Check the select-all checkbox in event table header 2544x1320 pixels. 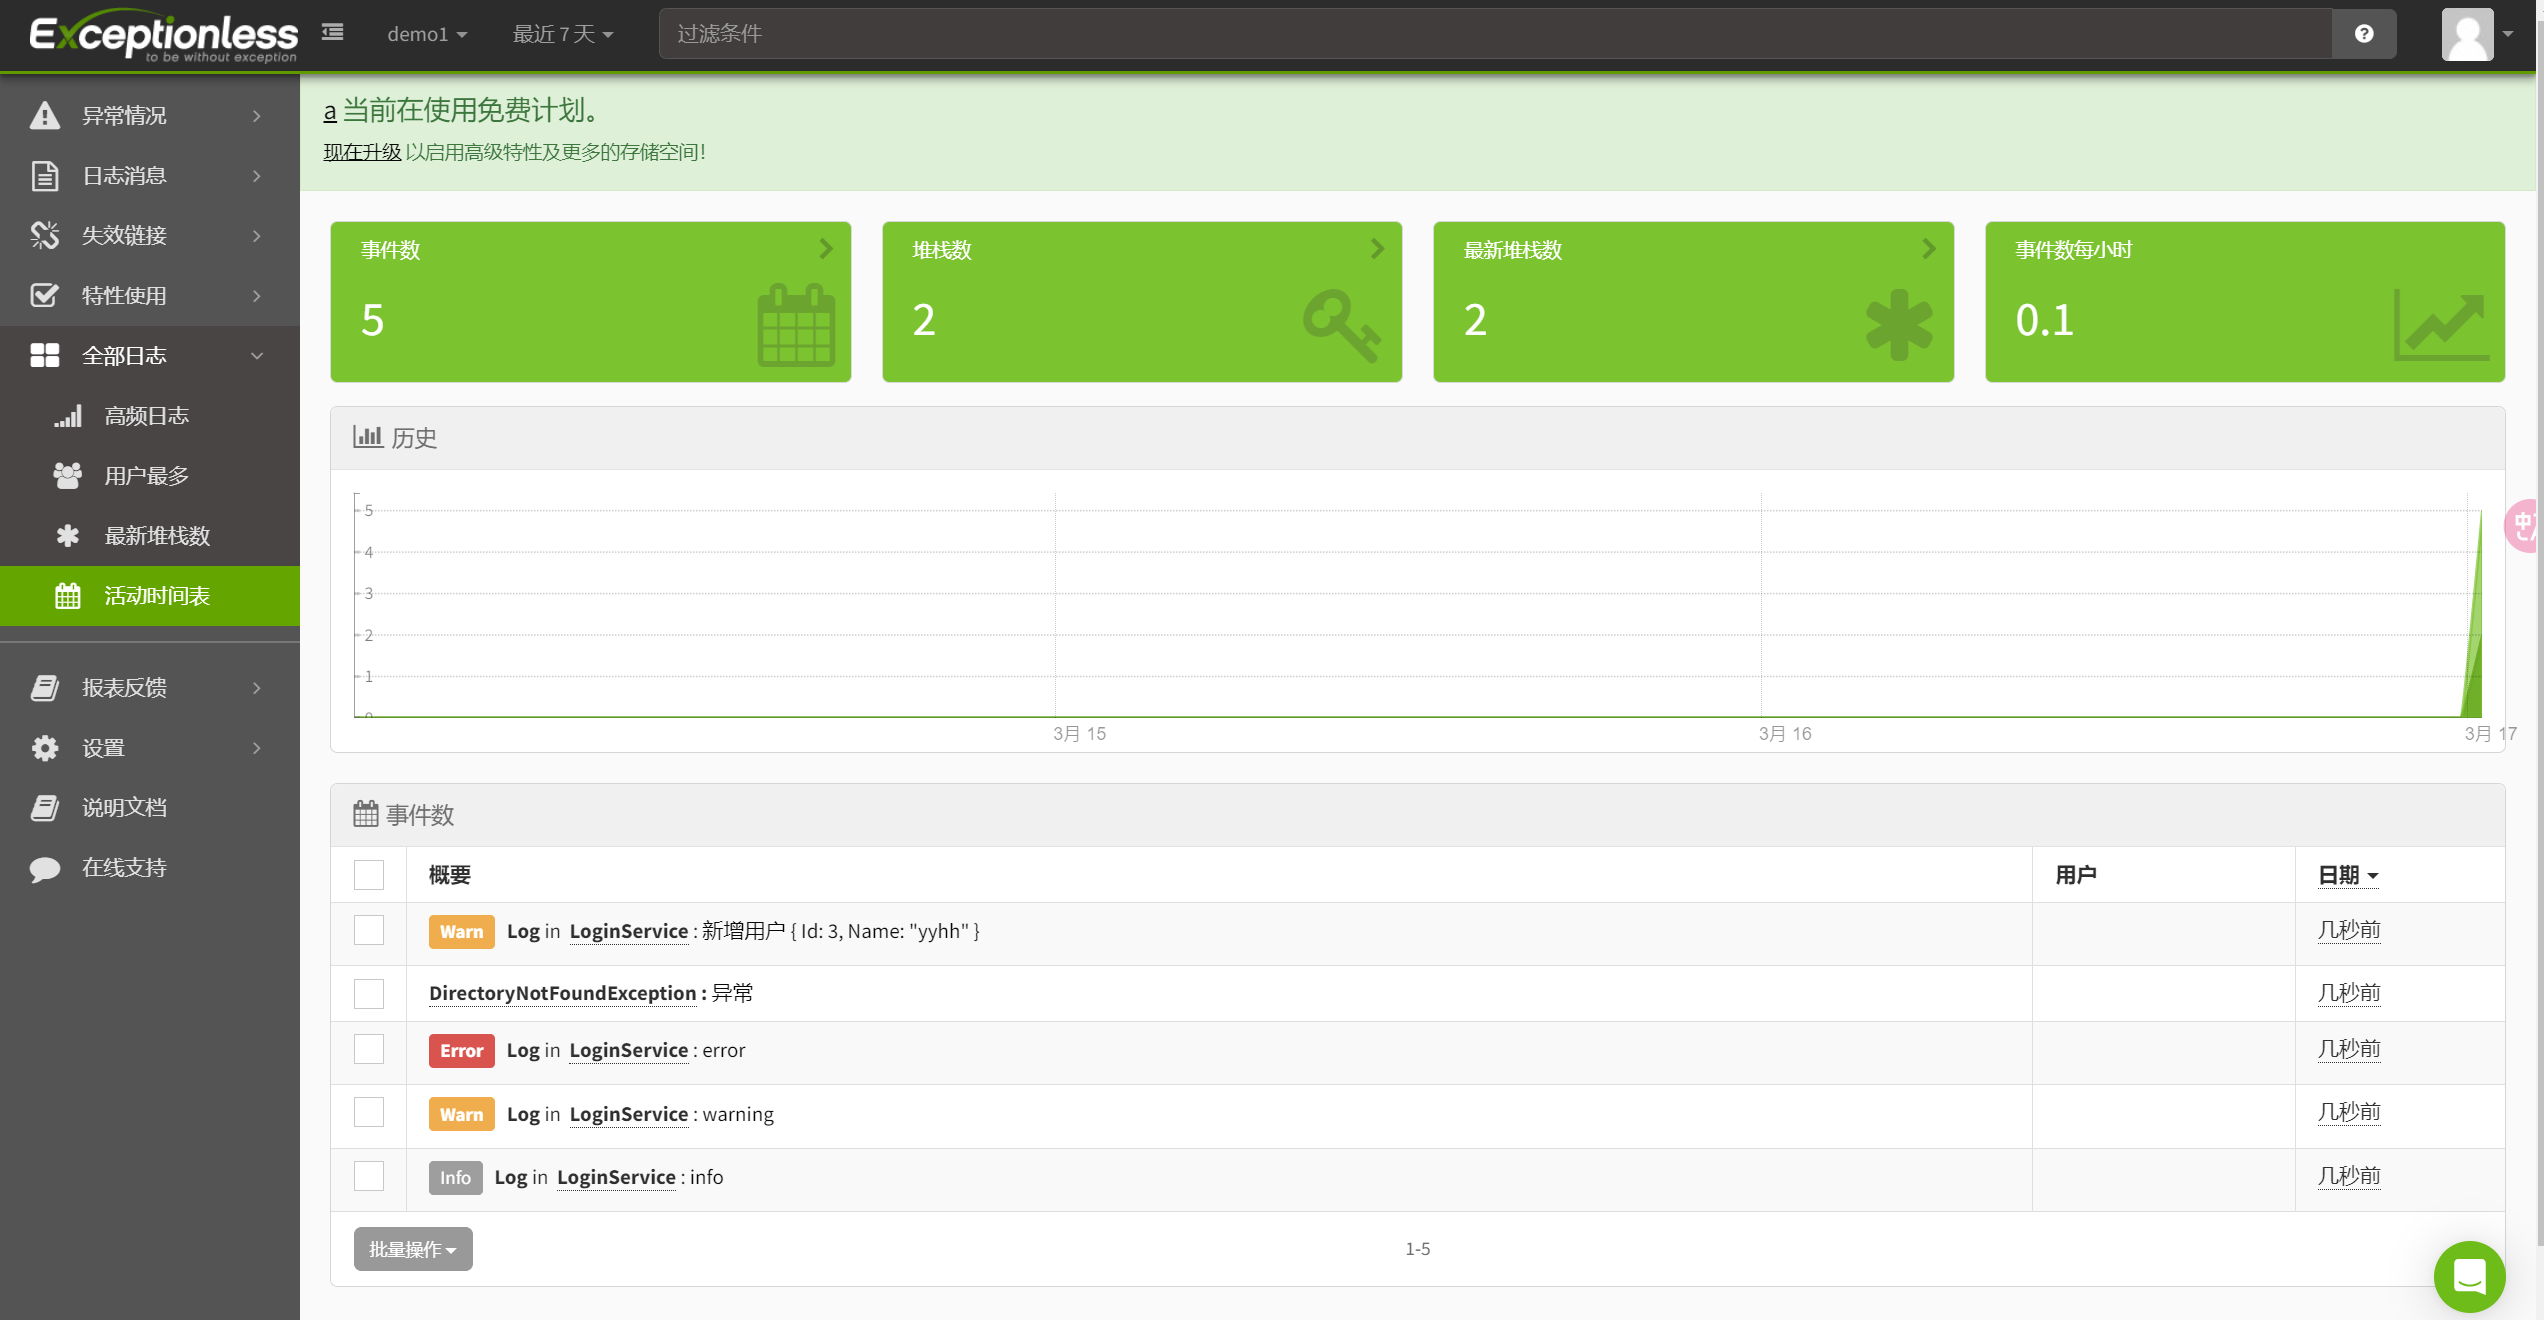click(368, 874)
